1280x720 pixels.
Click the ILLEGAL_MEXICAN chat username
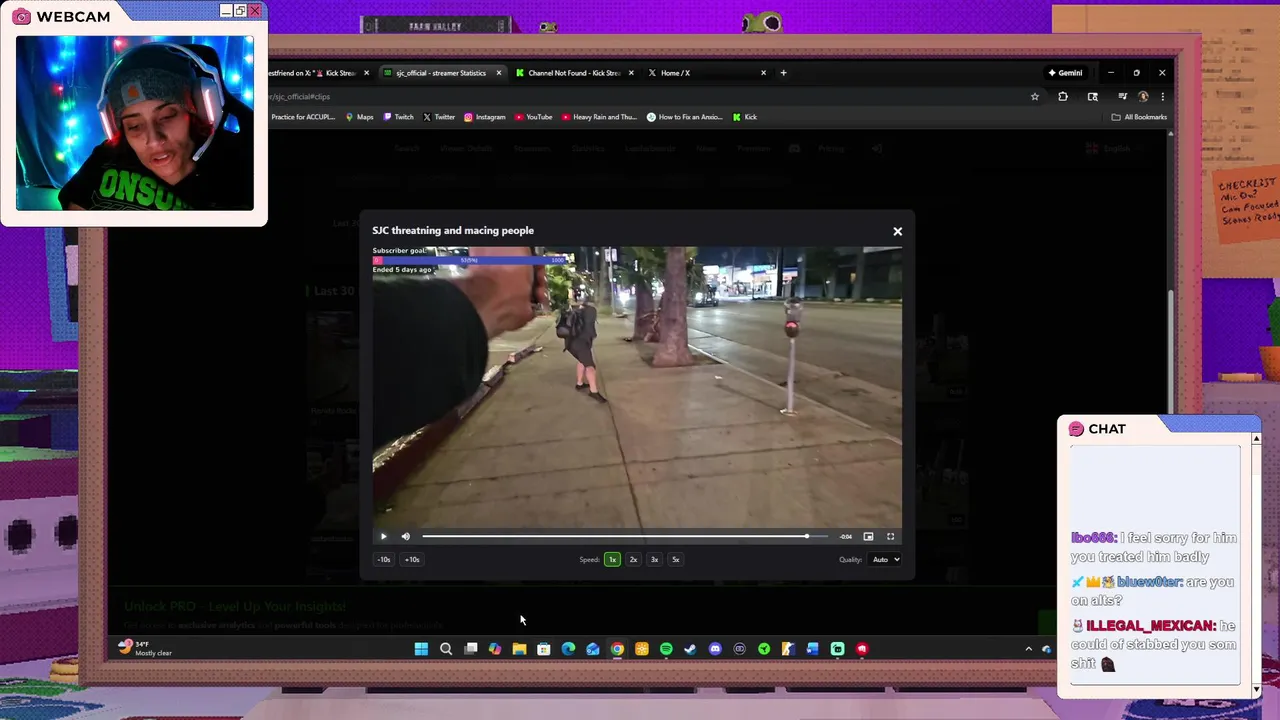[1151, 626]
